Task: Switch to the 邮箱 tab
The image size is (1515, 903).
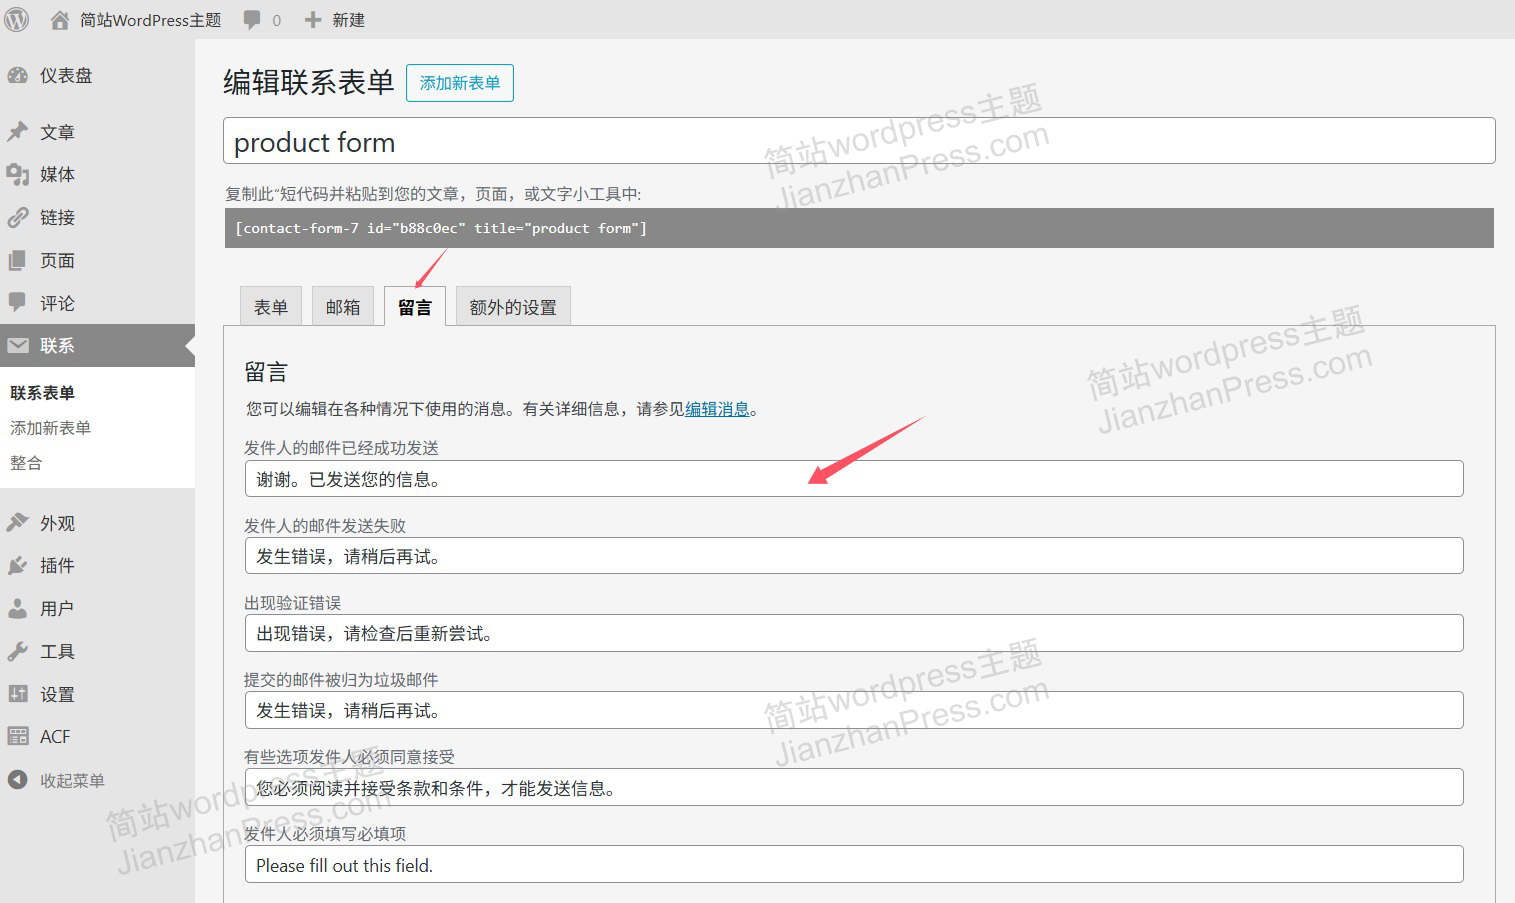Action: click(342, 306)
